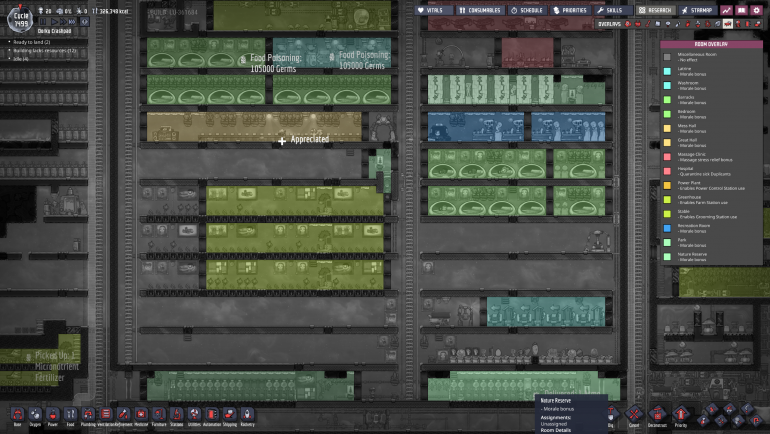Toggle the Farming overlay

pyautogui.click(x=717, y=24)
